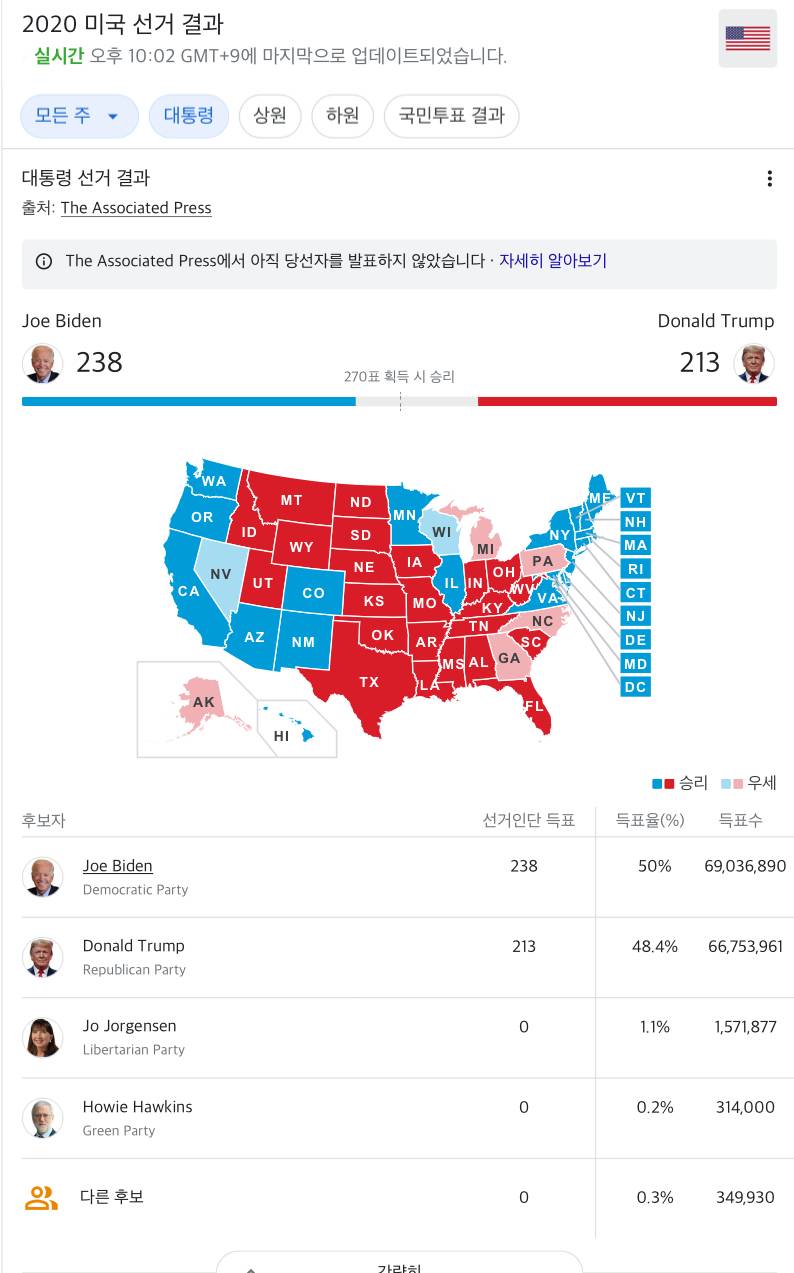
Task: Click the DC label box beside map
Action: [635, 687]
